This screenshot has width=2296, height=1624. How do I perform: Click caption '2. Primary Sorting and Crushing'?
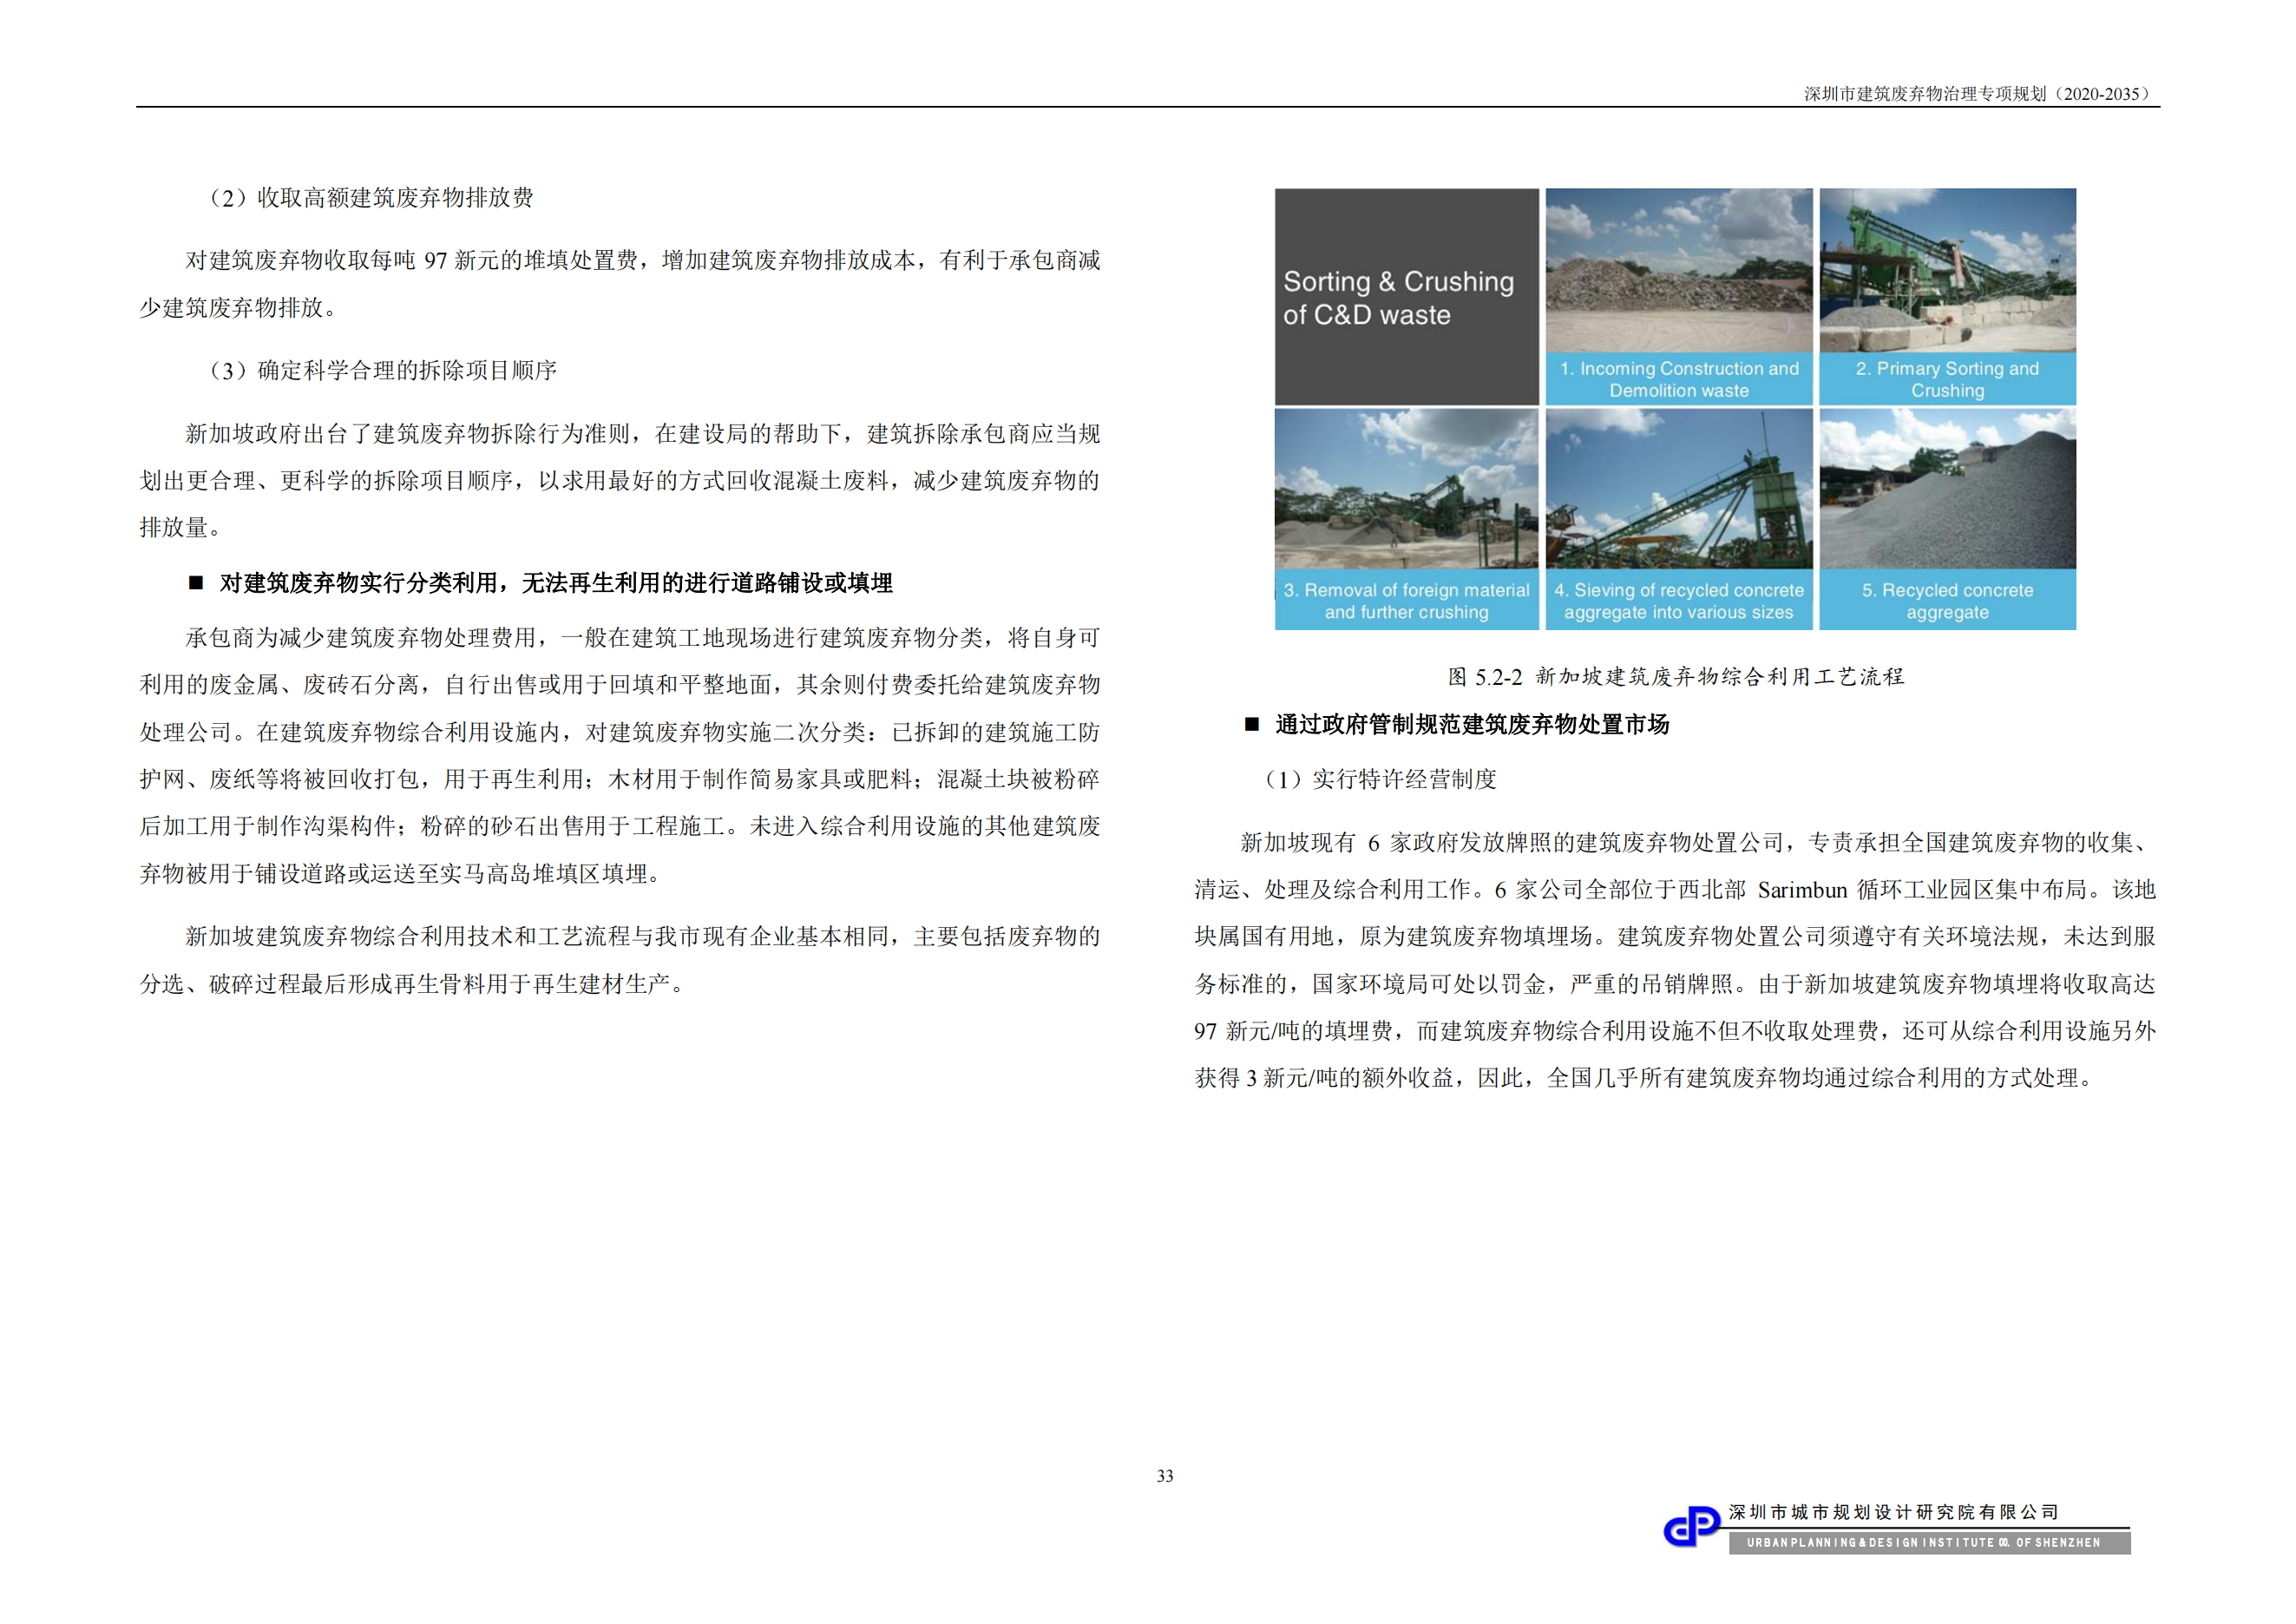1947,379
